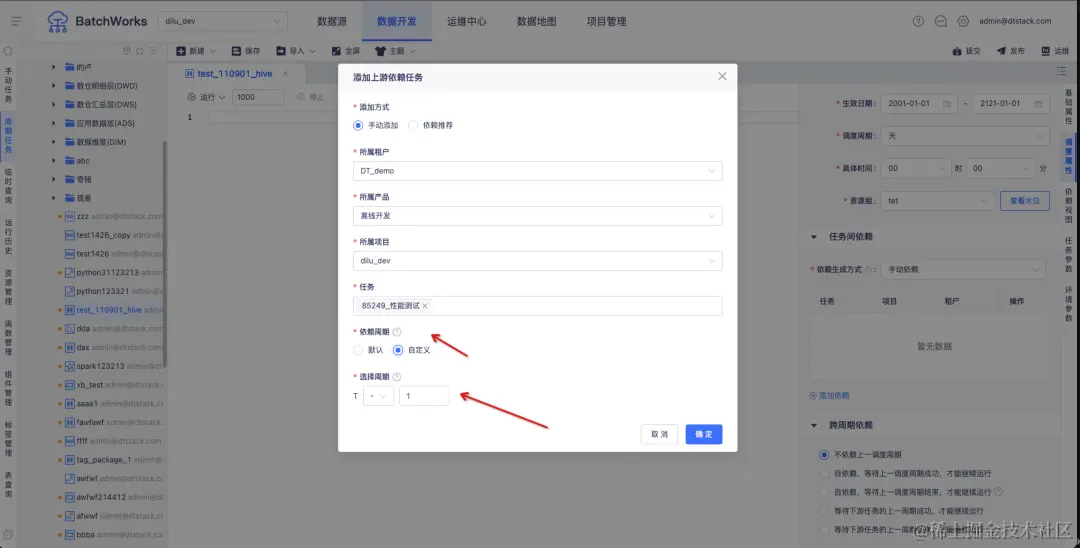Open the settings gear icon in header
This screenshot has height=548, width=1080.
(x=963, y=21)
